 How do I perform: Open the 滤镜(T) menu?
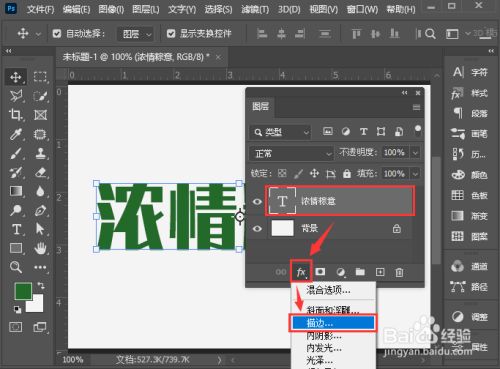point(255,9)
